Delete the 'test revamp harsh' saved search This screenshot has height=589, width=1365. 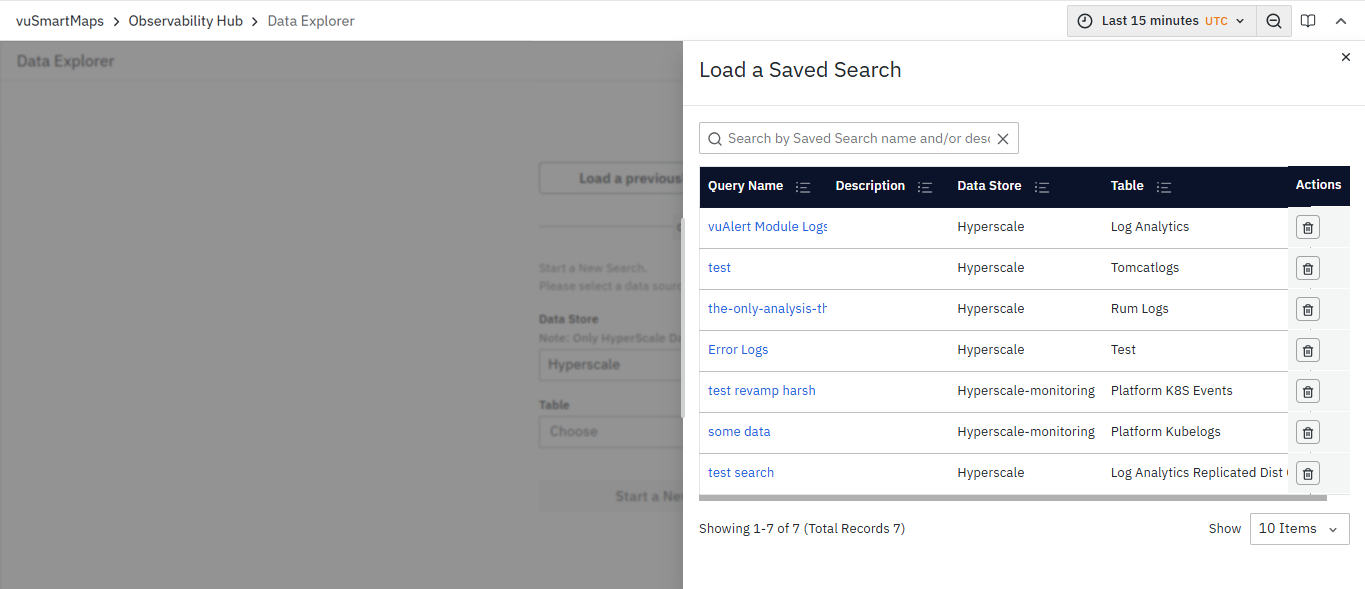pos(1307,392)
